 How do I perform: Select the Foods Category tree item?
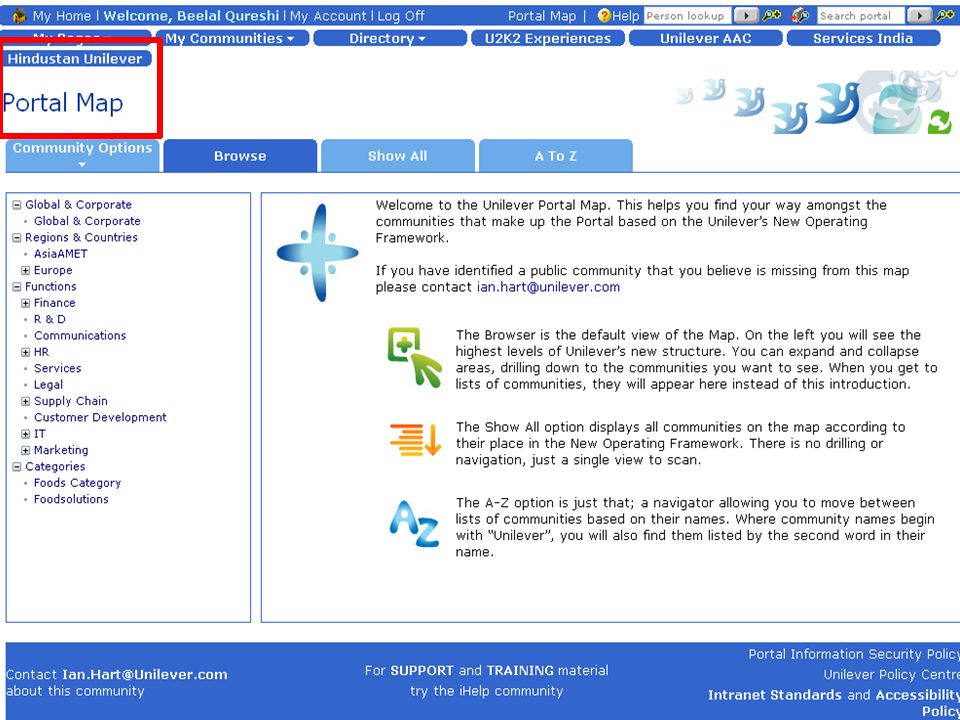pos(77,483)
